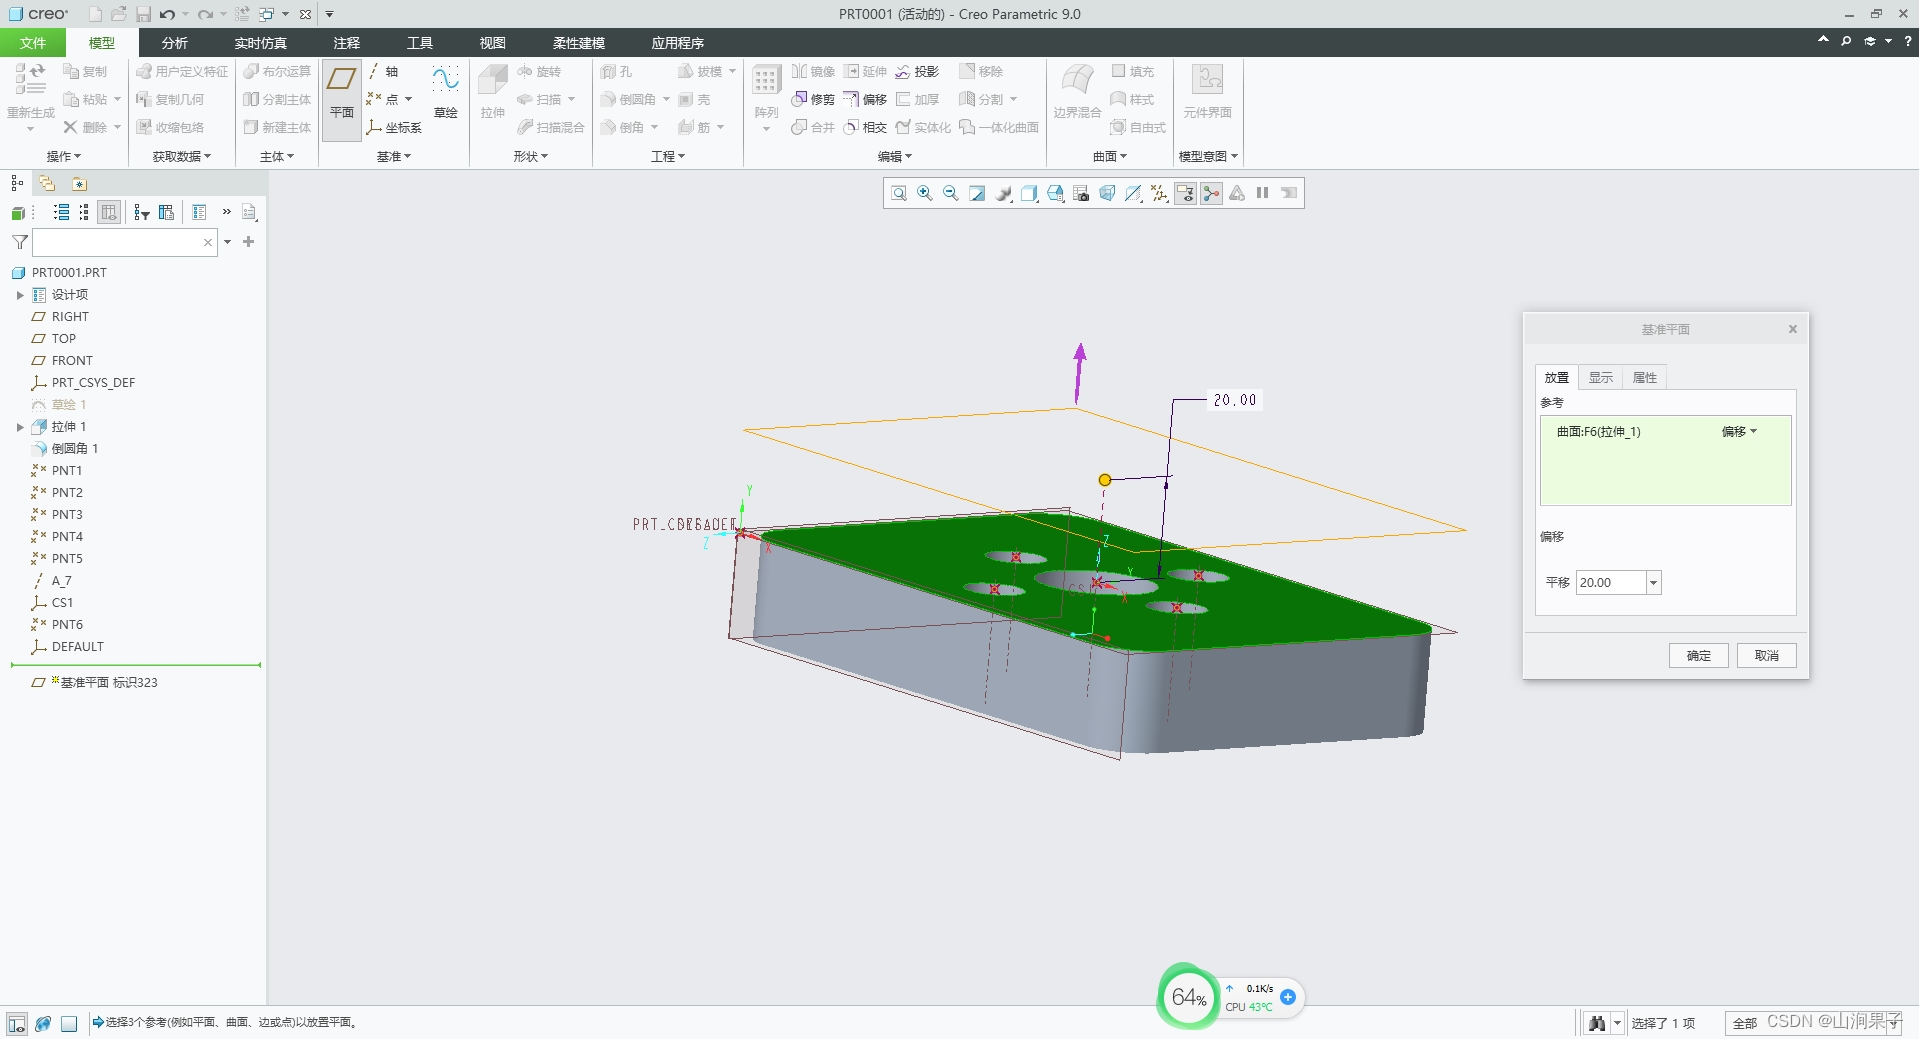Select the FRONT datum plane in tree
The height and width of the screenshot is (1039, 1919).
pyautogui.click(x=72, y=361)
